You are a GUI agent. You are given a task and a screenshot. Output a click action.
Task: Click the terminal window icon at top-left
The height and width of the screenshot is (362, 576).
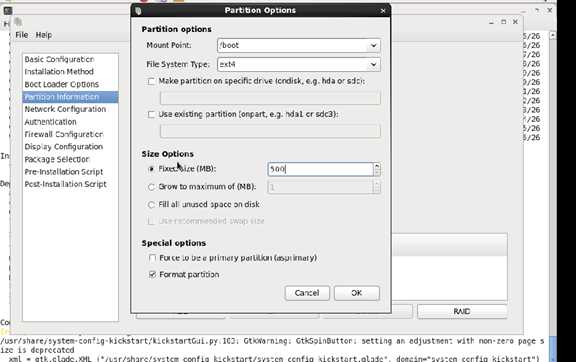click(8, 11)
